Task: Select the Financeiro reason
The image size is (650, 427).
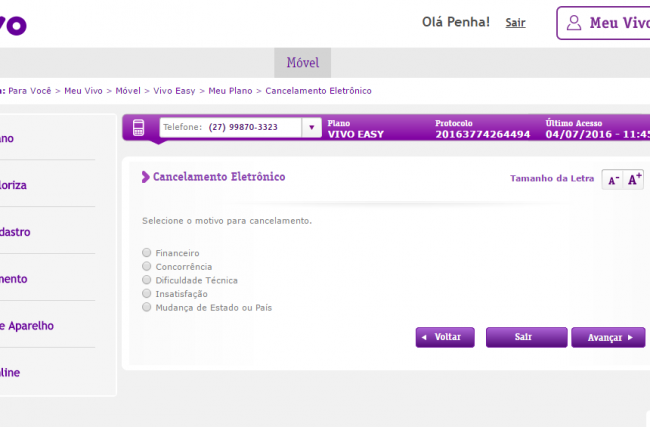Action: tap(146, 252)
